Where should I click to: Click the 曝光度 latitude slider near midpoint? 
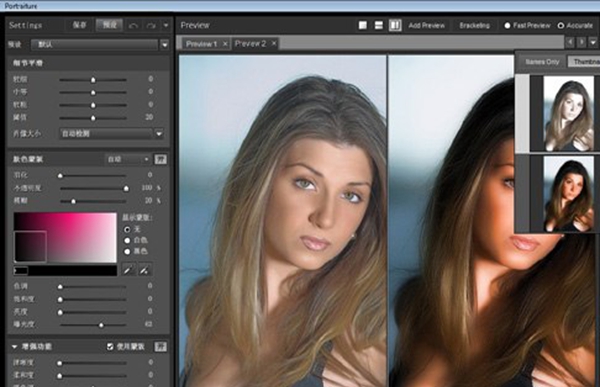pos(93,325)
